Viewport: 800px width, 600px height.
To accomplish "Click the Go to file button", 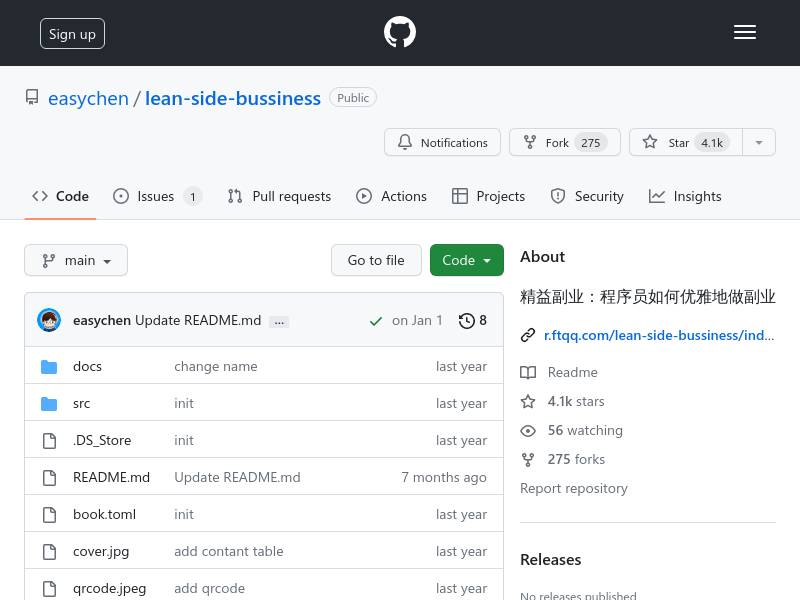I will click(376, 260).
